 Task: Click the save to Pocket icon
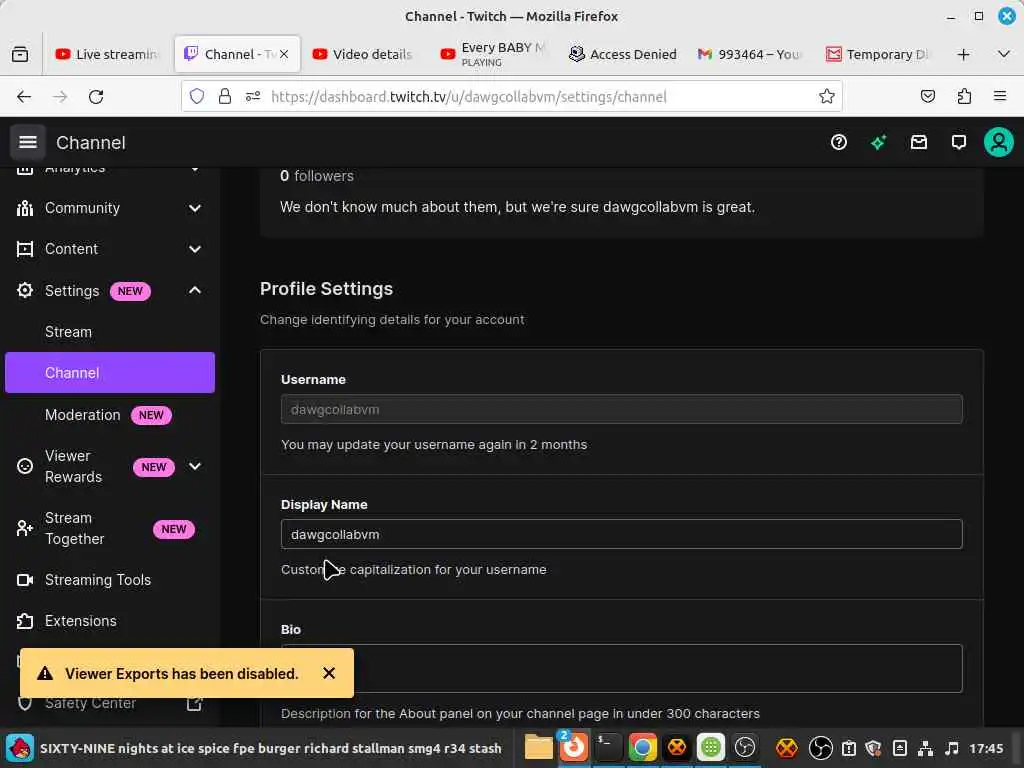click(927, 97)
